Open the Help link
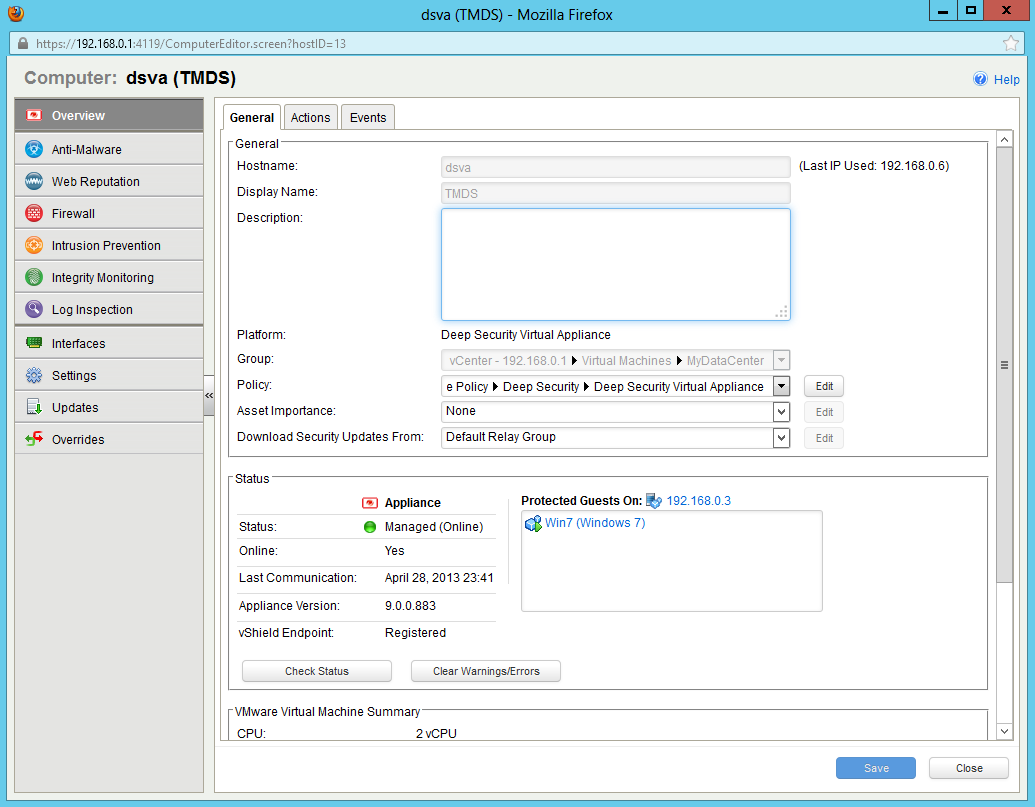This screenshot has height=807, width=1035. coord(1007,79)
